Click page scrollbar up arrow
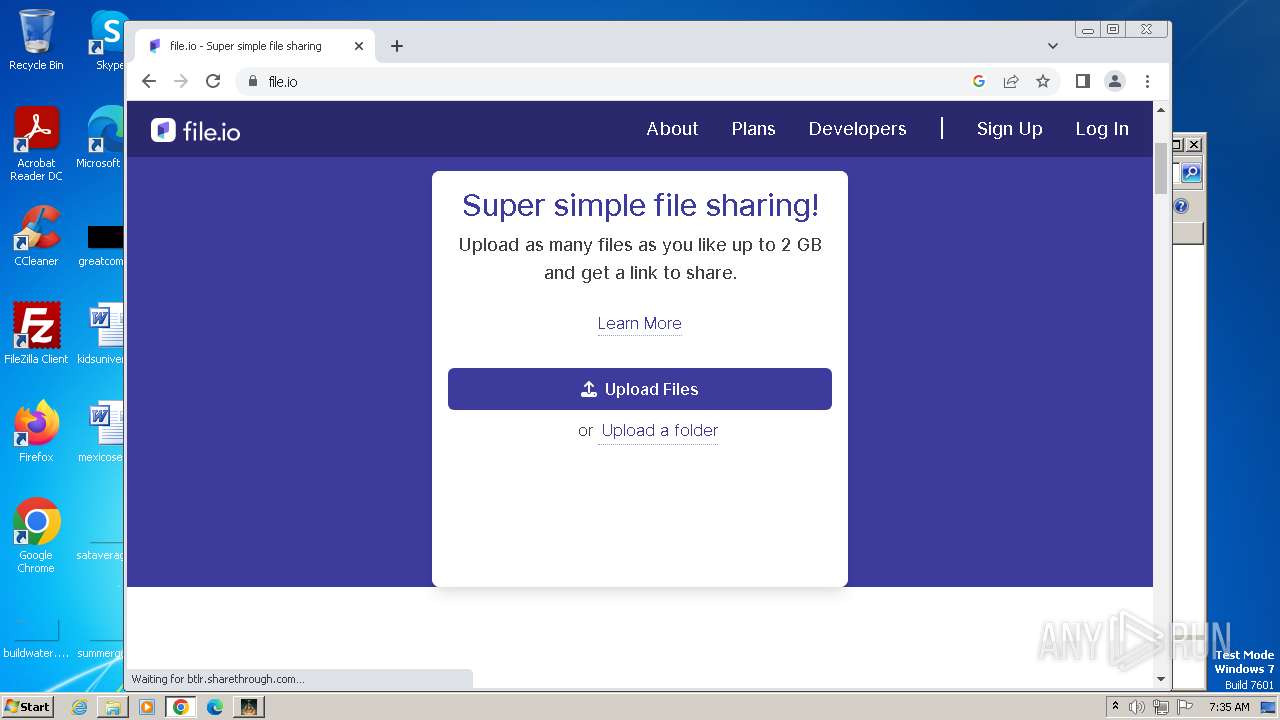Image resolution: width=1280 pixels, height=720 pixels. click(x=1160, y=109)
